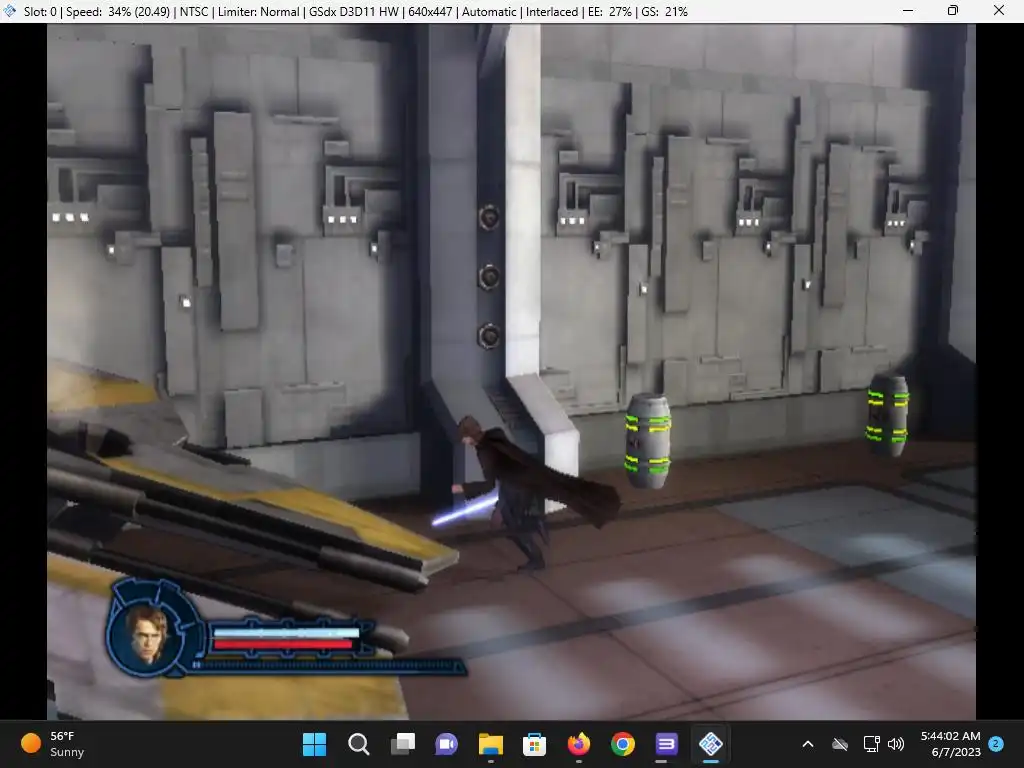Open the Windows Start menu
The width and height of the screenshot is (1024, 768).
click(x=314, y=744)
